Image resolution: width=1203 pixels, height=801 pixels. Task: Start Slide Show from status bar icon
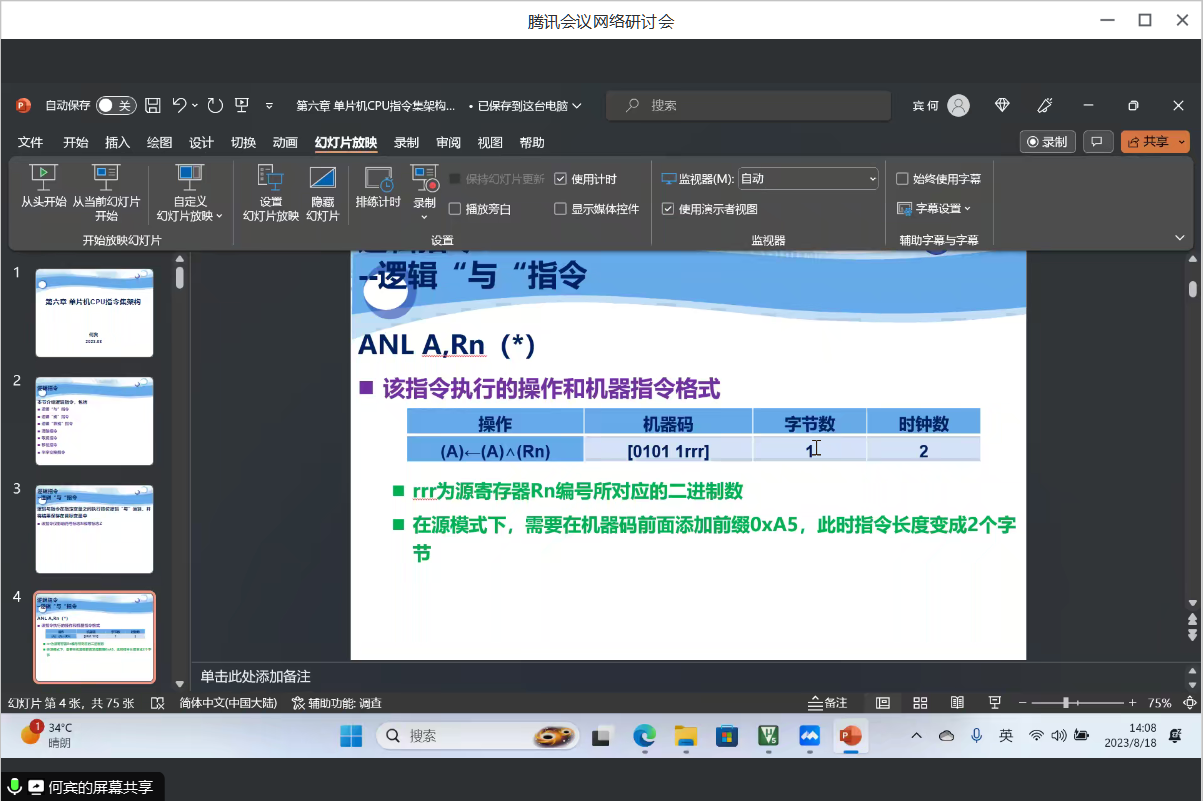(x=994, y=703)
